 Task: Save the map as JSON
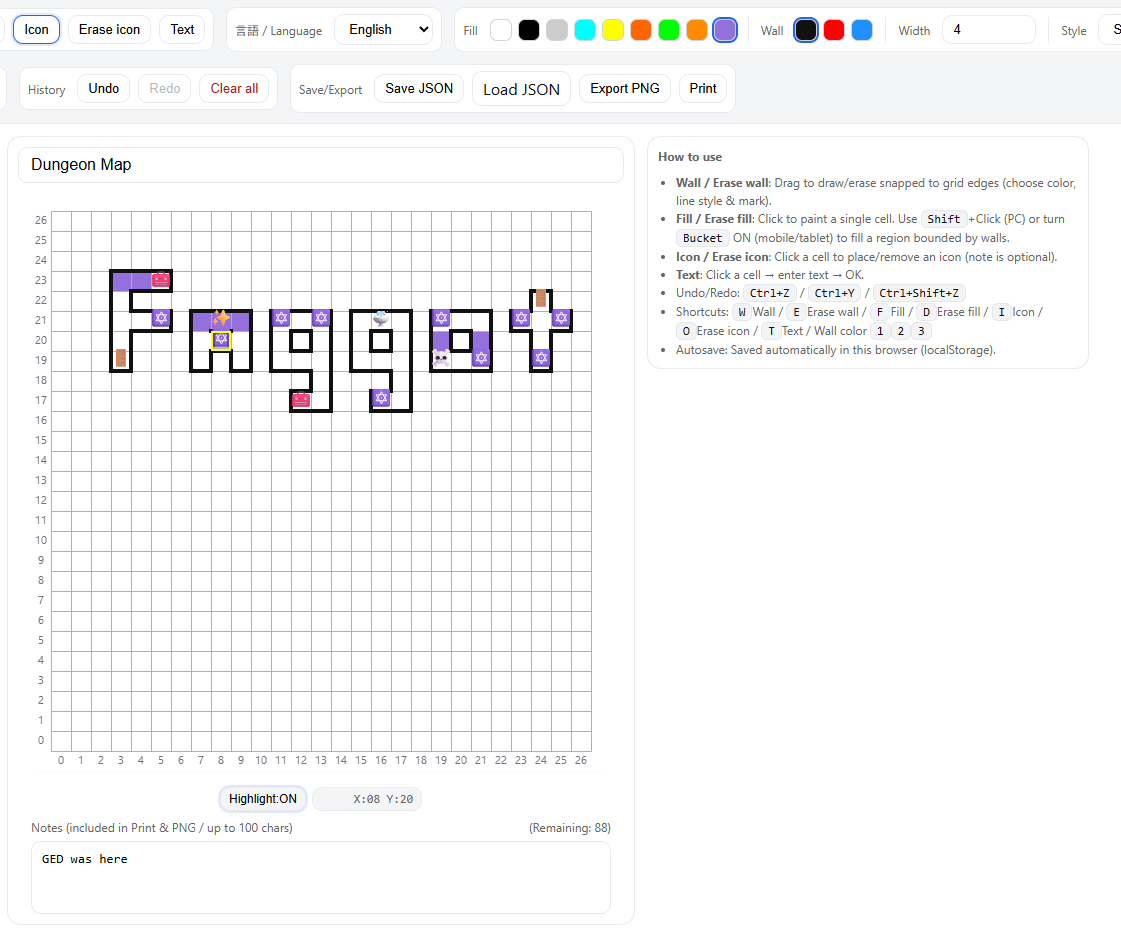pyautogui.click(x=419, y=89)
